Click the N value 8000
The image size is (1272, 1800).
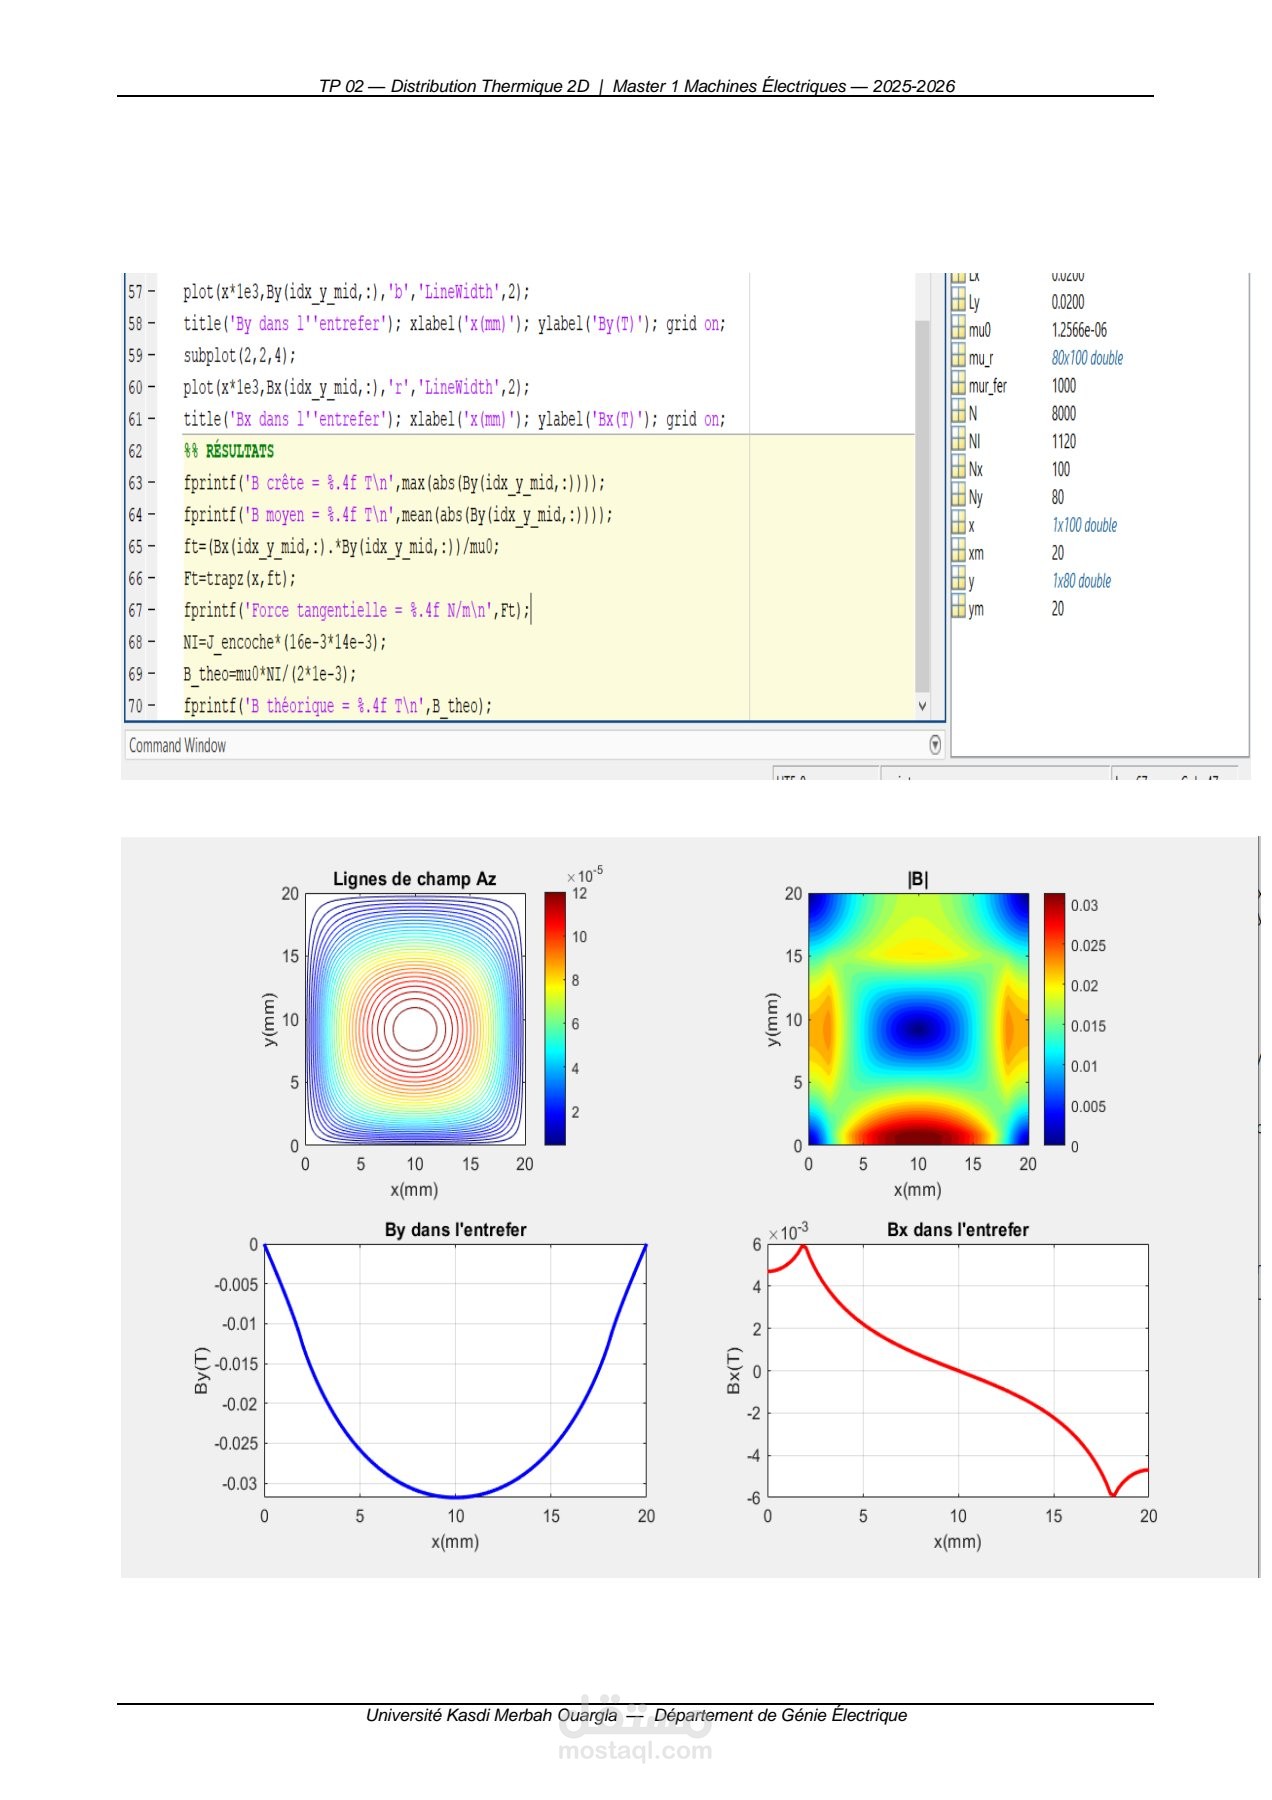(1064, 413)
